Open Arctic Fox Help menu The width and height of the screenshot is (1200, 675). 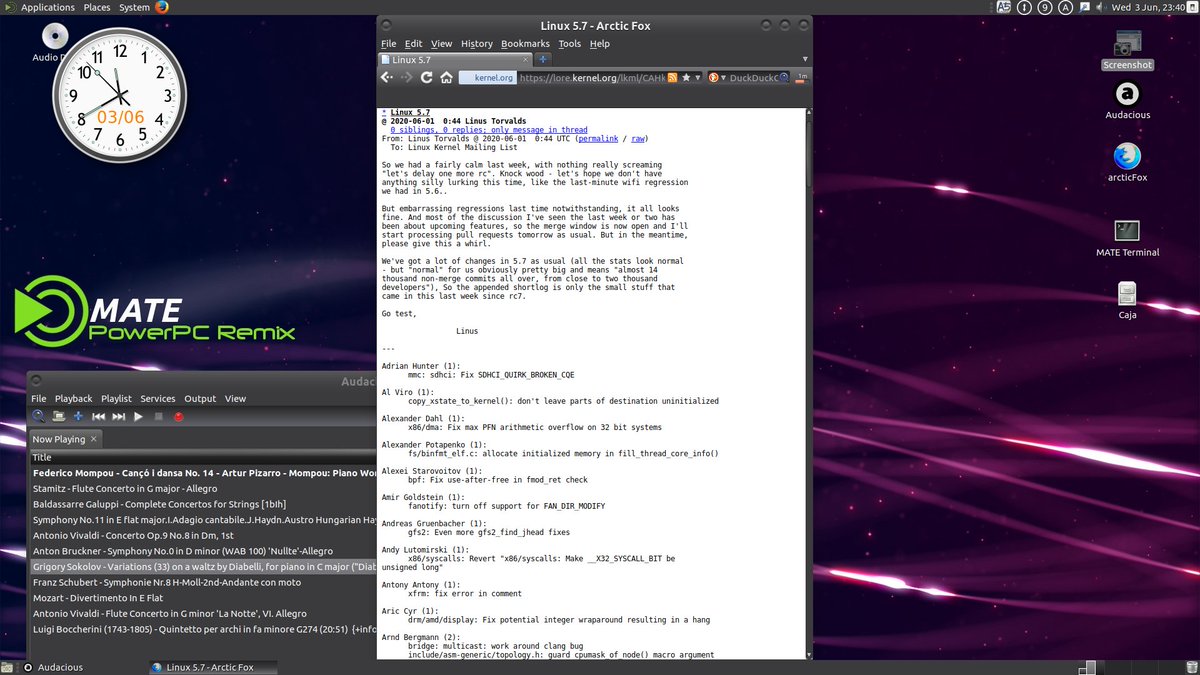tap(599, 44)
